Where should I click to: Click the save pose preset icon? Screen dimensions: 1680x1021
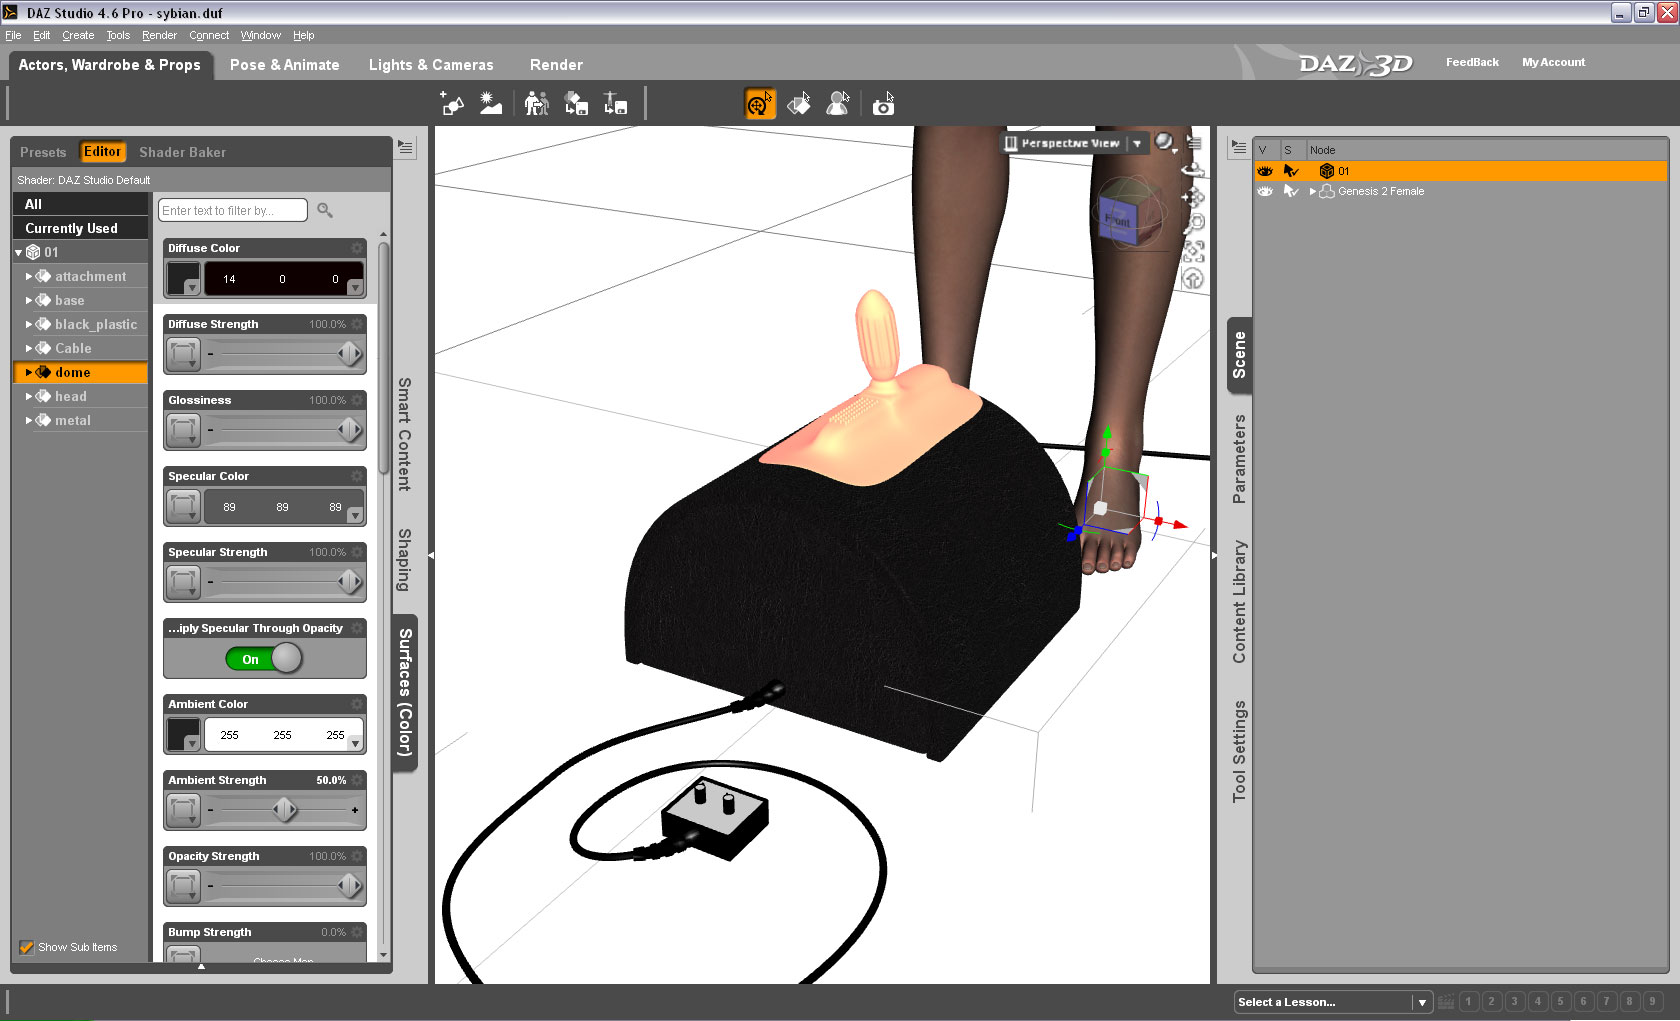(615, 104)
